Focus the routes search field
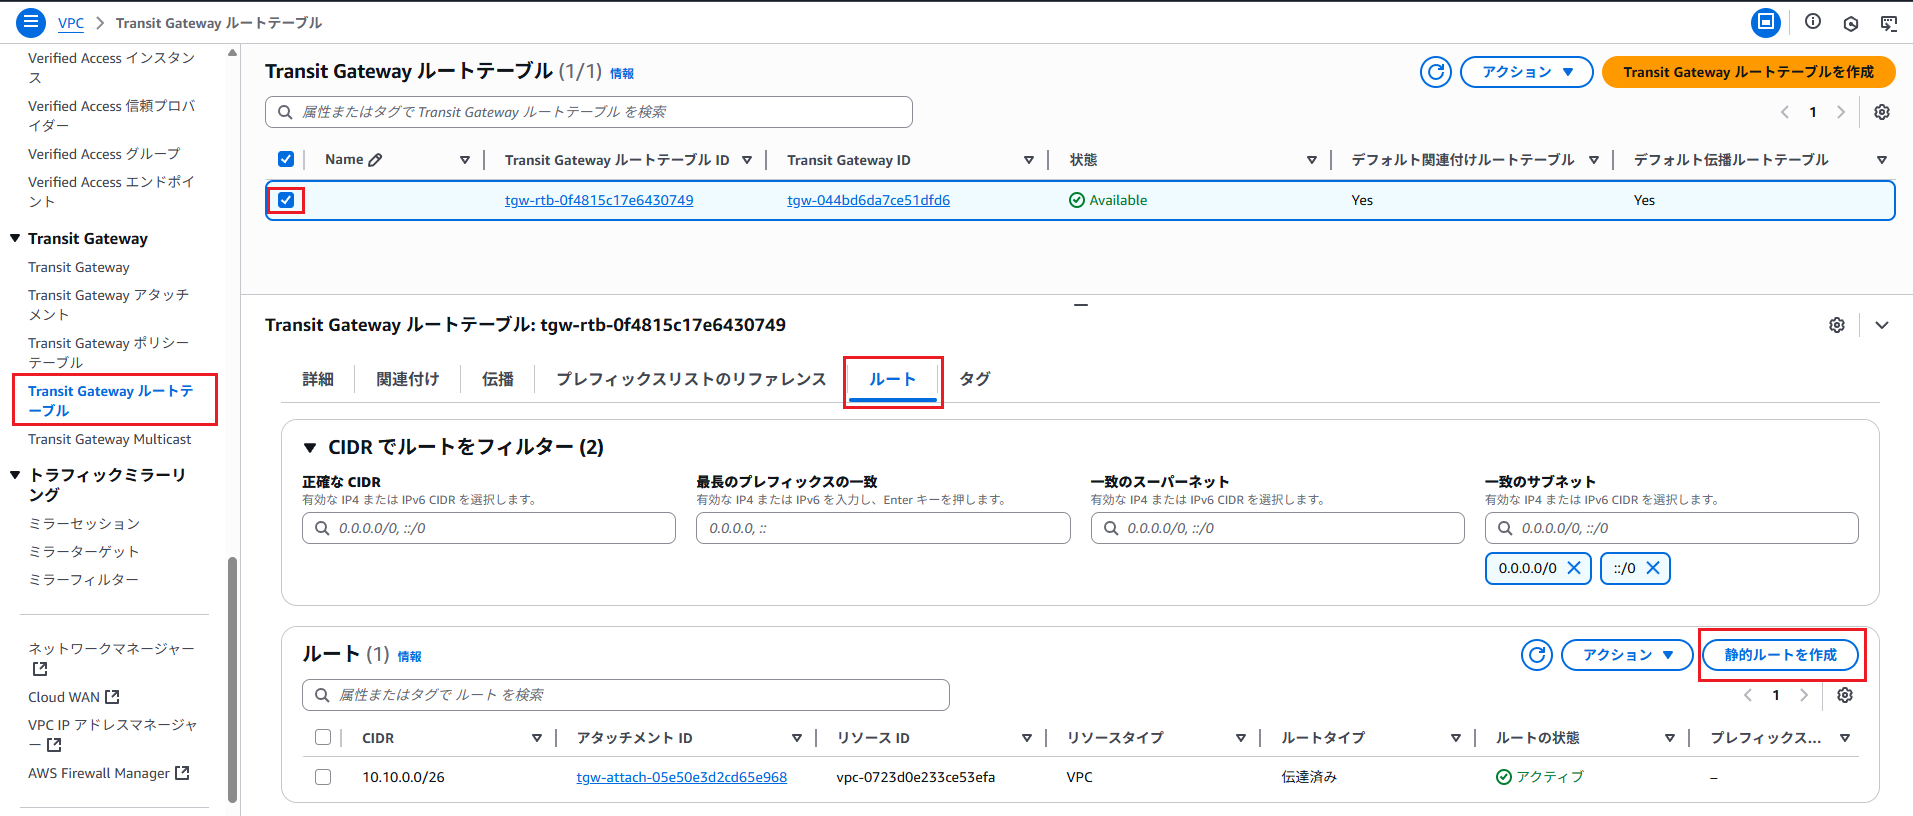This screenshot has height=816, width=1913. pos(626,695)
